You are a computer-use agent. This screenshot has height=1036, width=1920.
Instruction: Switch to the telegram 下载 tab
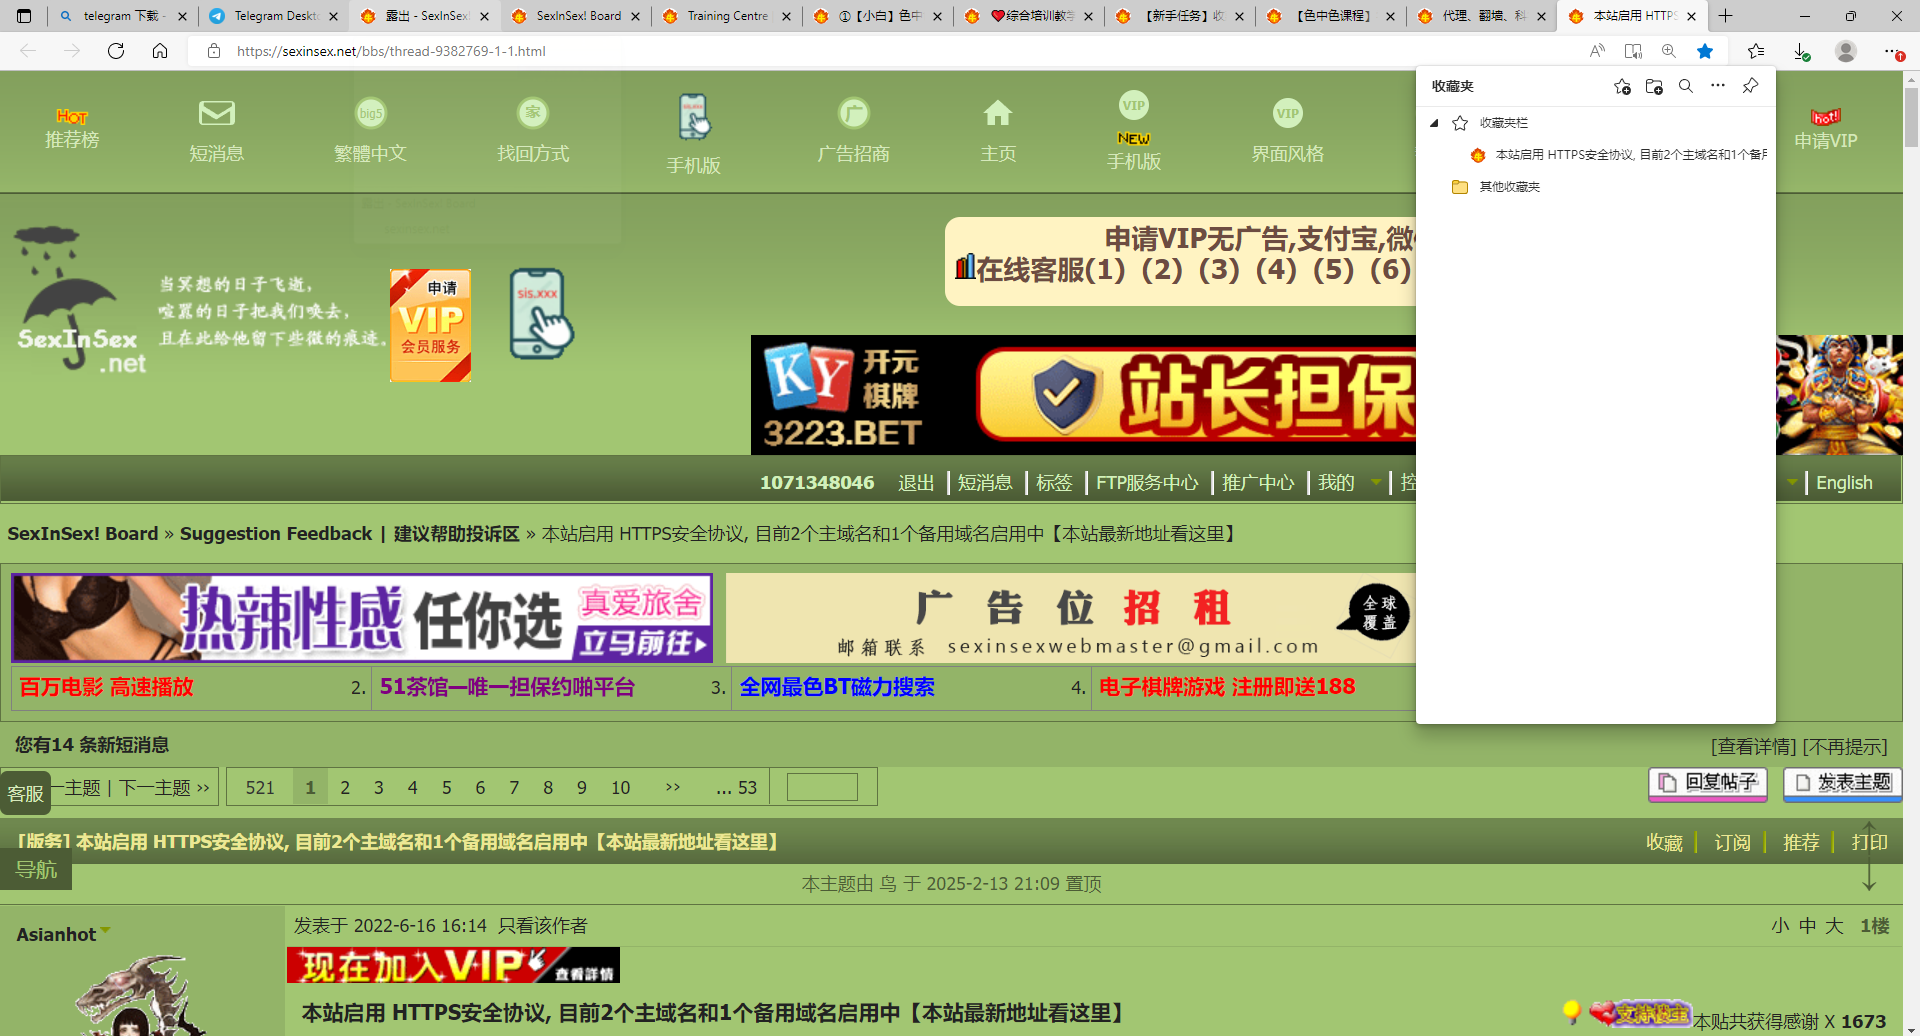(x=120, y=16)
